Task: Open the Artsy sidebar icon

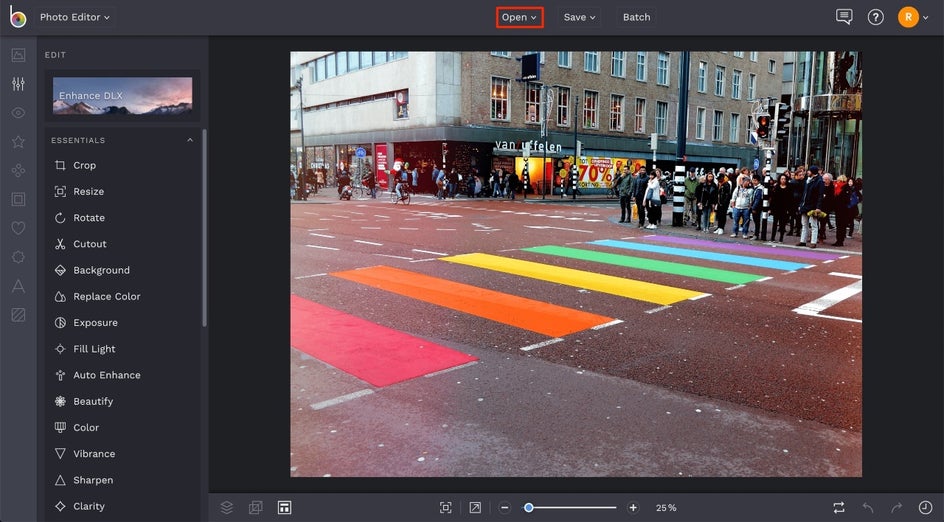Action: [x=18, y=171]
